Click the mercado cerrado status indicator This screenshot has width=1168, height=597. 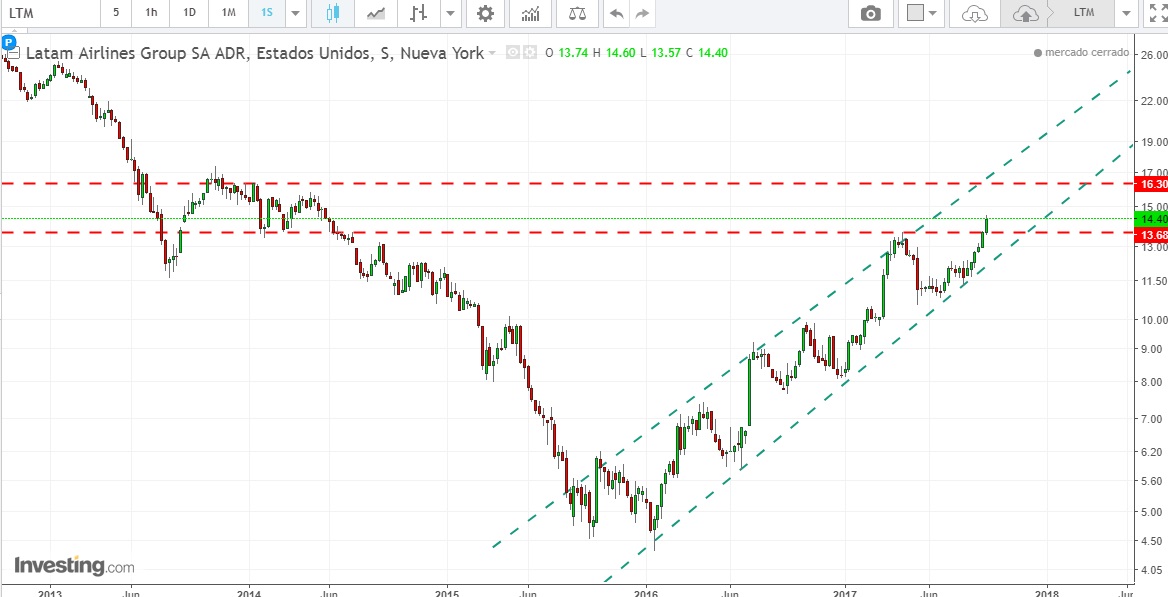click(1082, 53)
